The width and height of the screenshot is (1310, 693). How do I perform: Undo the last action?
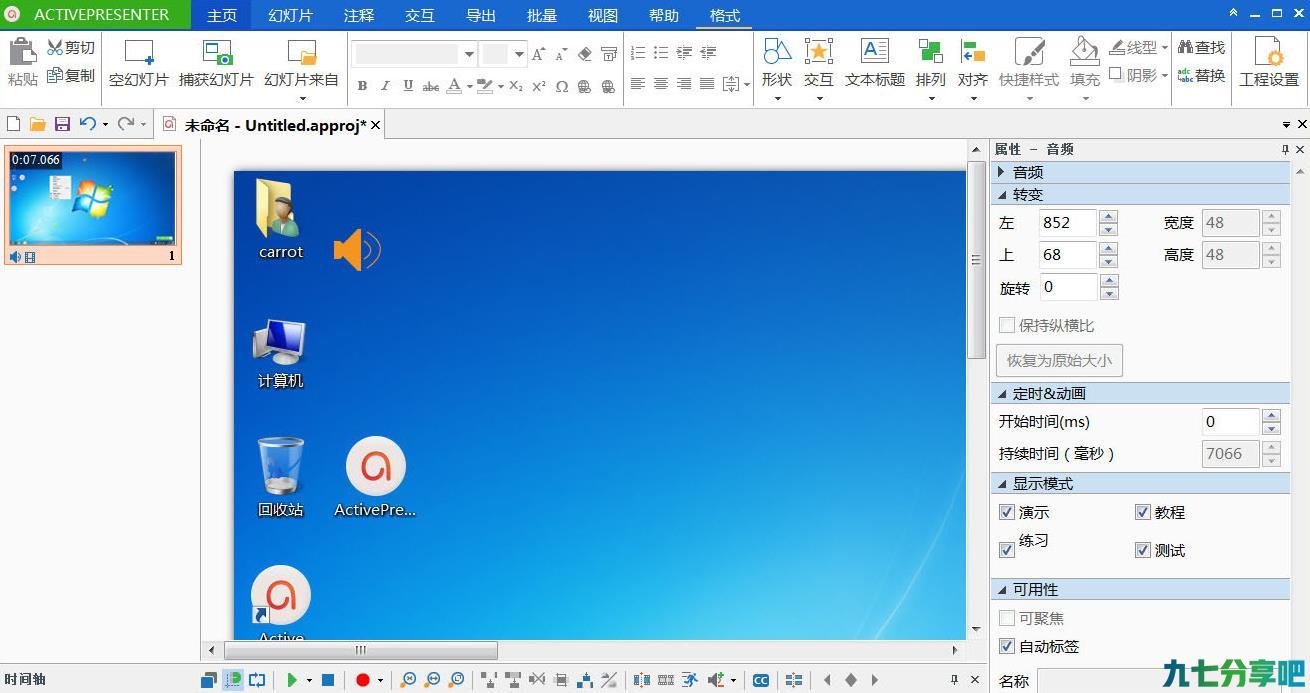pyautogui.click(x=88, y=124)
